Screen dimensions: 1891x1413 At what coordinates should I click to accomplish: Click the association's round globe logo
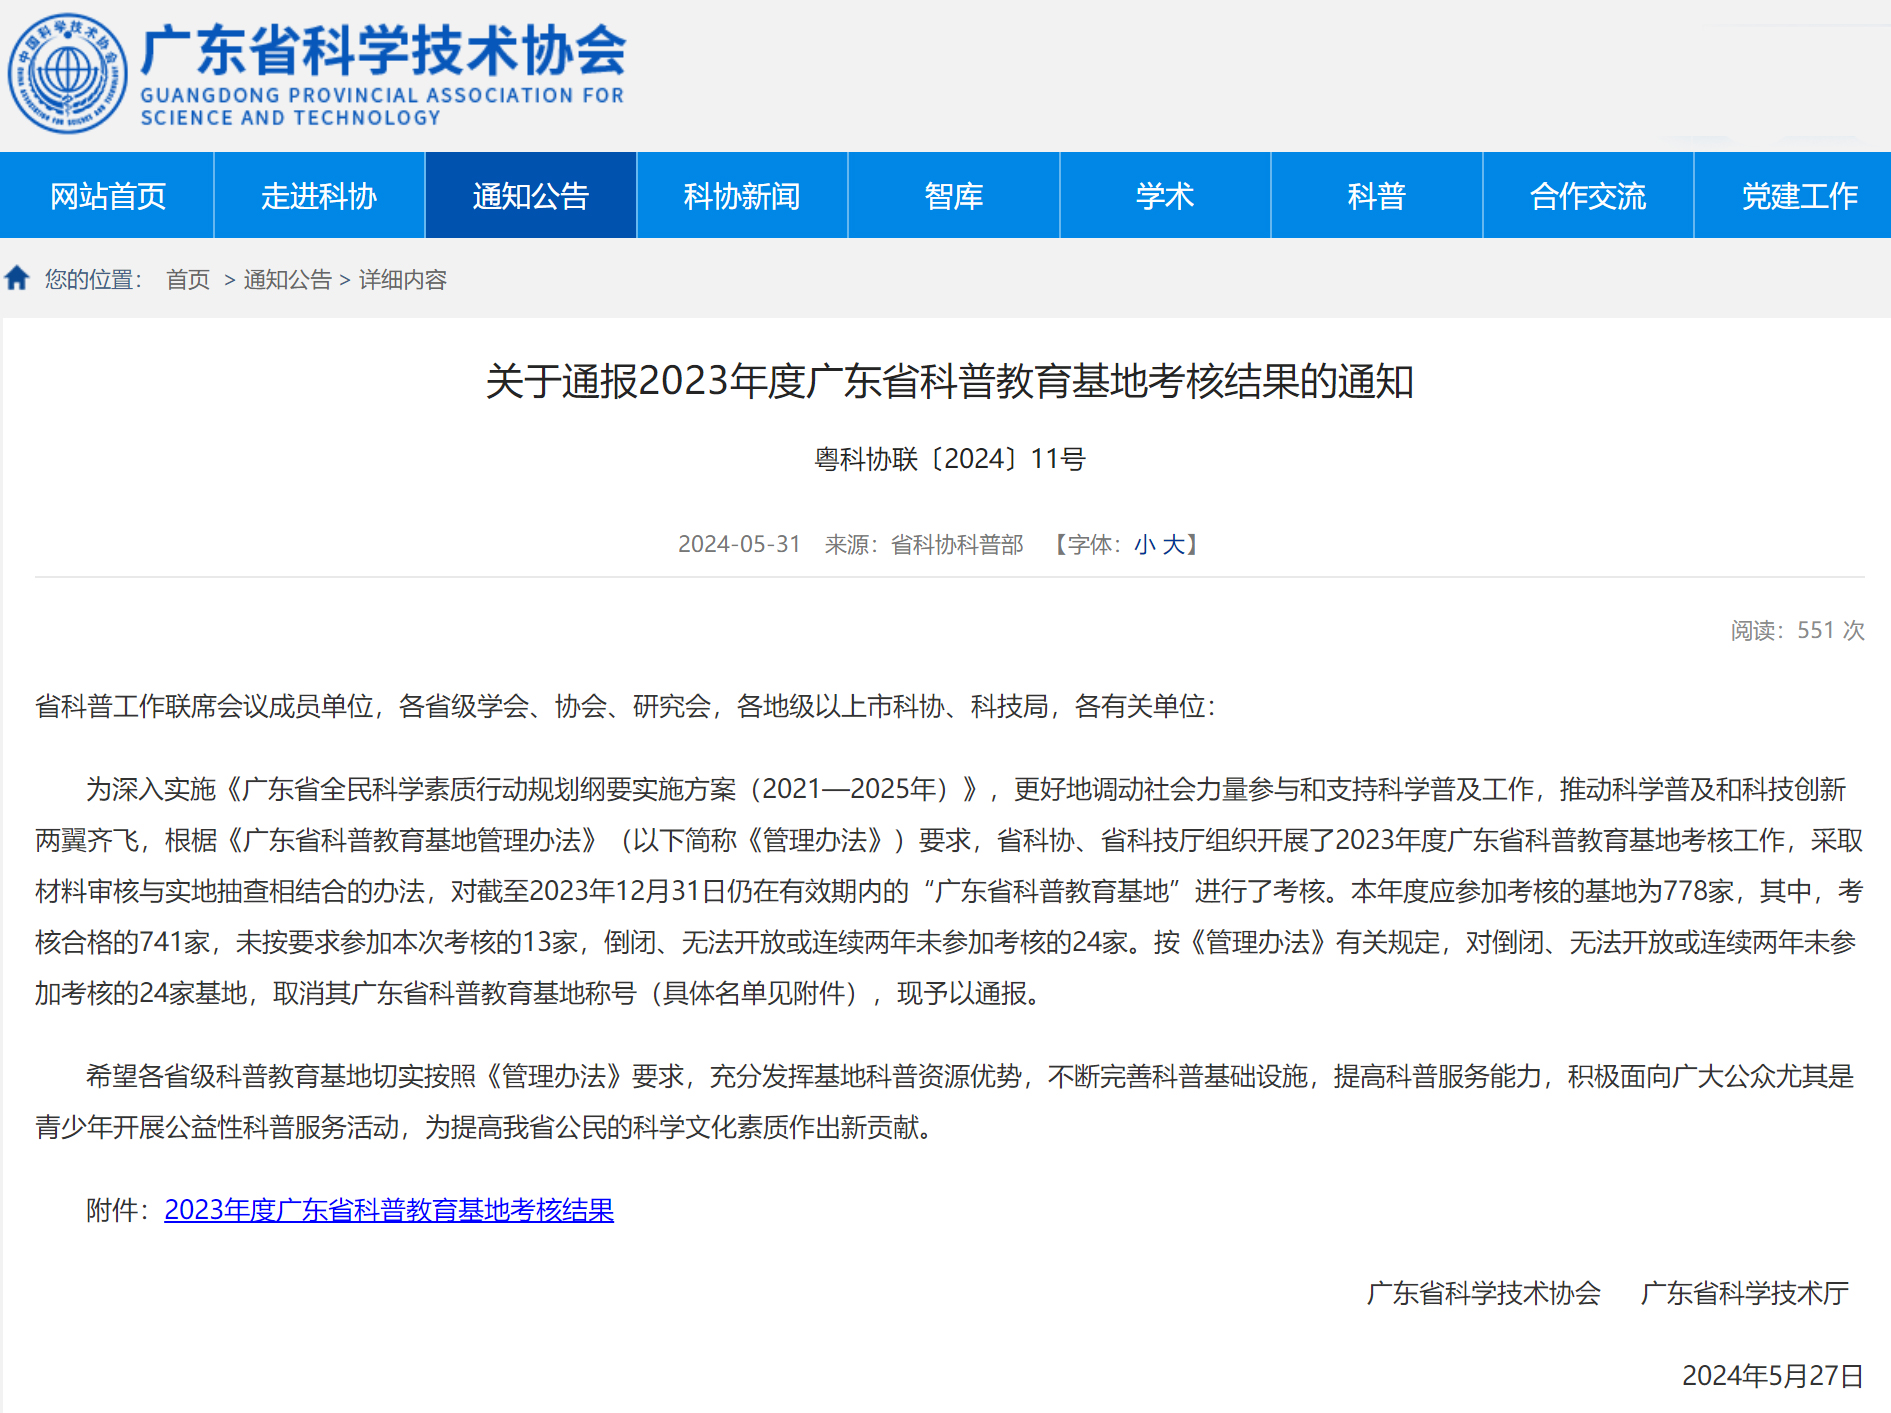tap(68, 73)
